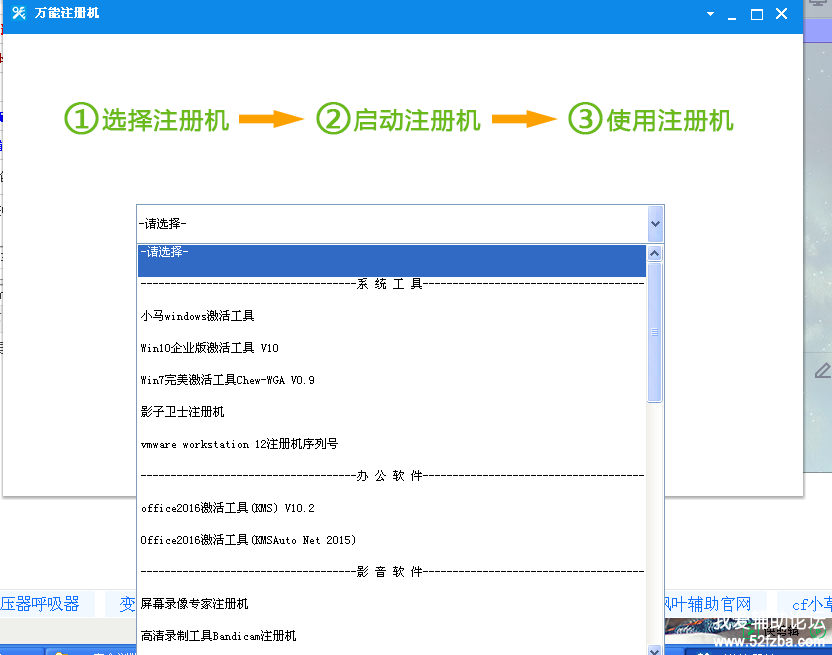This screenshot has height=655, width=832.
Task: Pick Office2016激活工具(KMSAuto Net 2015)
Action: point(249,540)
